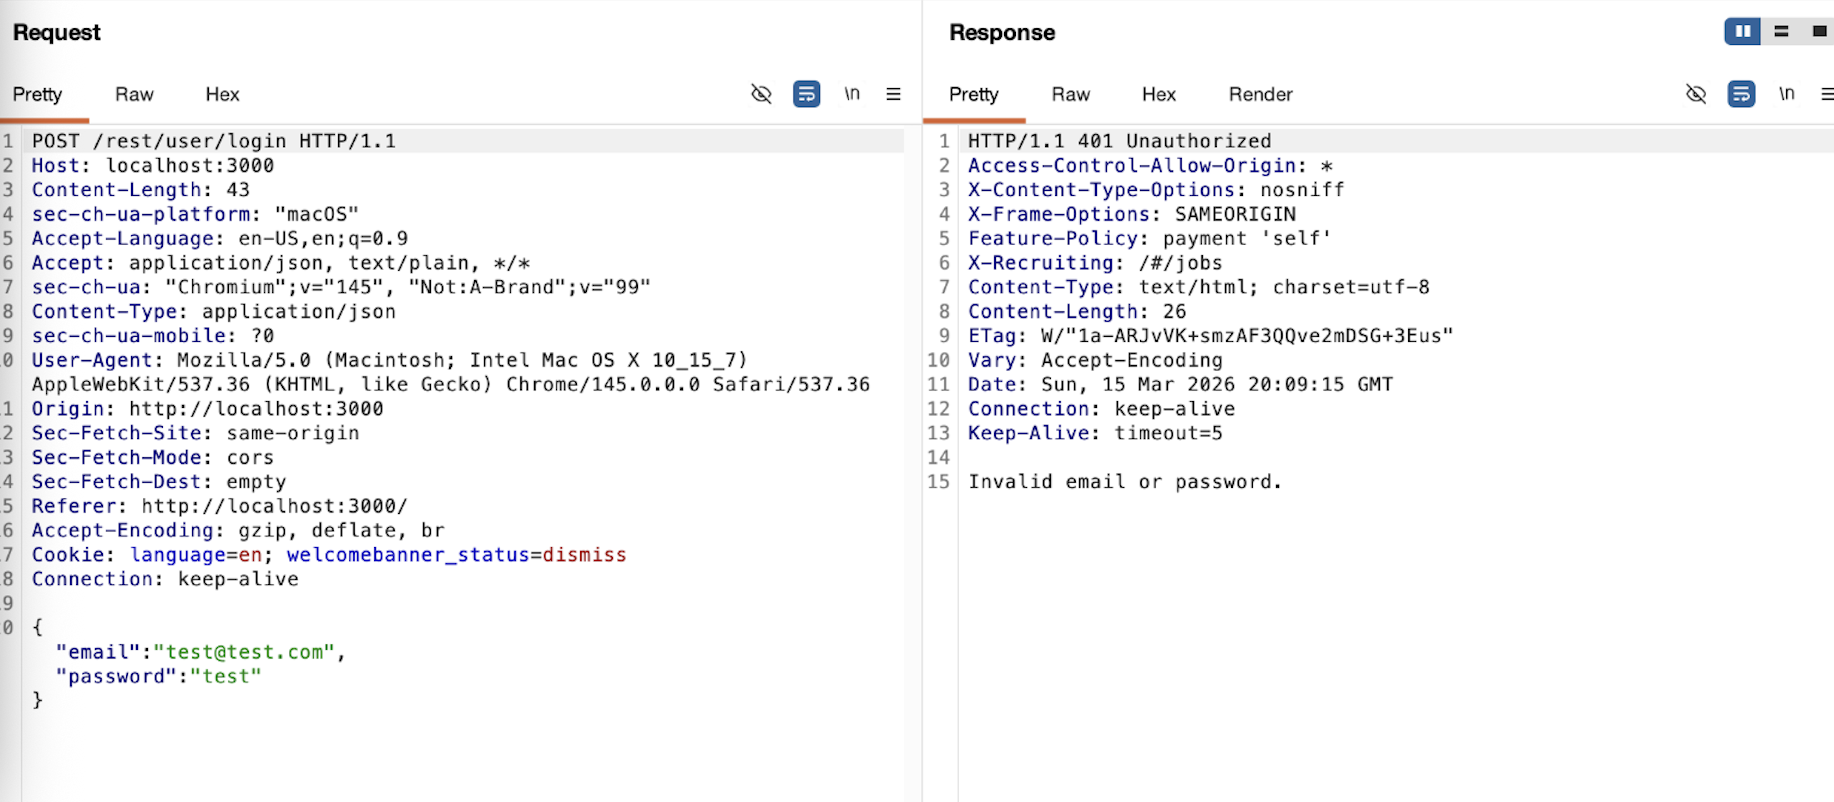
Task: Click the X-Content-Type-Options: nosniff header
Action: coord(1155,189)
